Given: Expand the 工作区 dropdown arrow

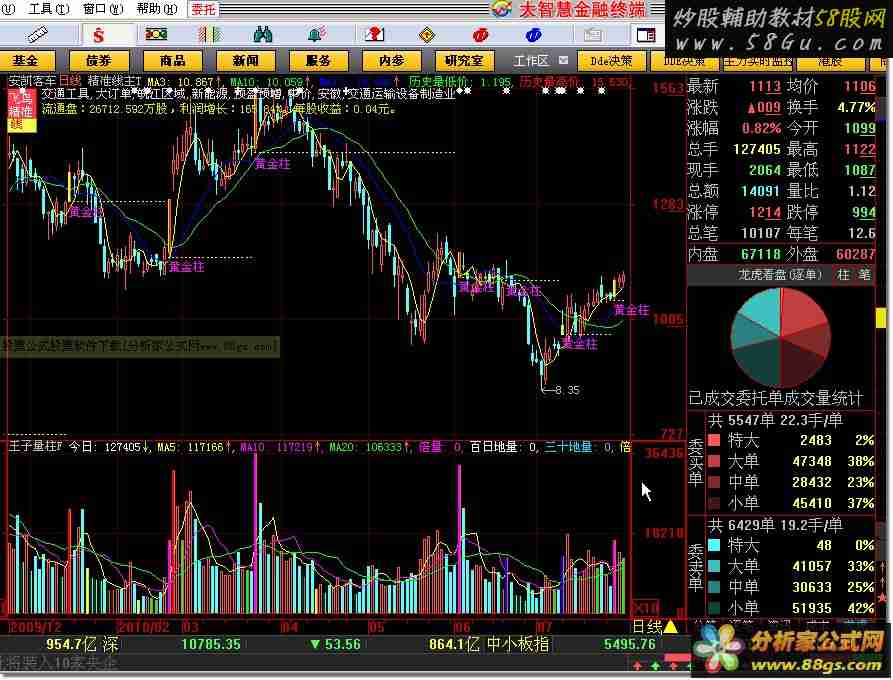Looking at the screenshot, I should 563,60.
